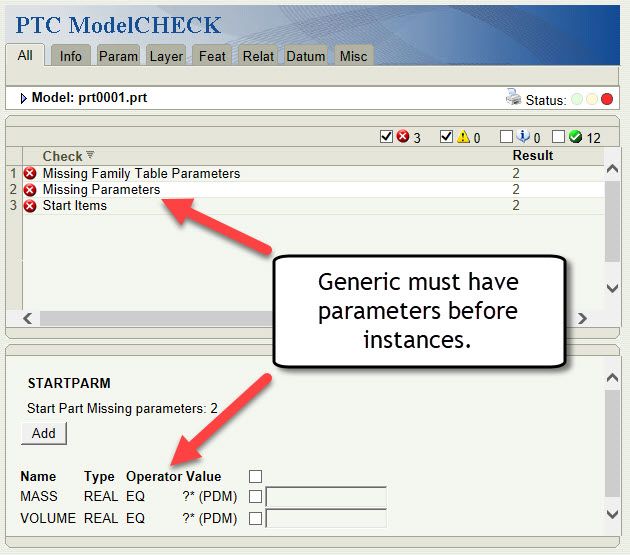This screenshot has height=555, width=630.
Task: Click the results list vertical scrollbar thumb
Action: [612, 221]
